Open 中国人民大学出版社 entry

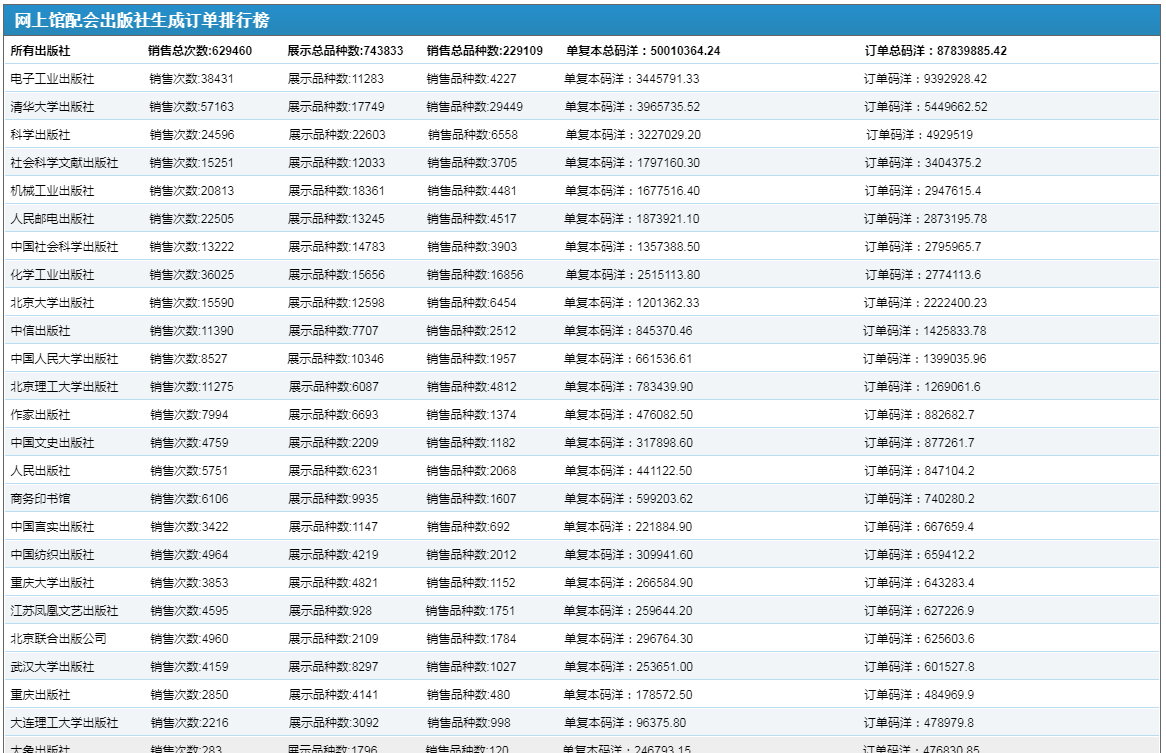[64, 359]
